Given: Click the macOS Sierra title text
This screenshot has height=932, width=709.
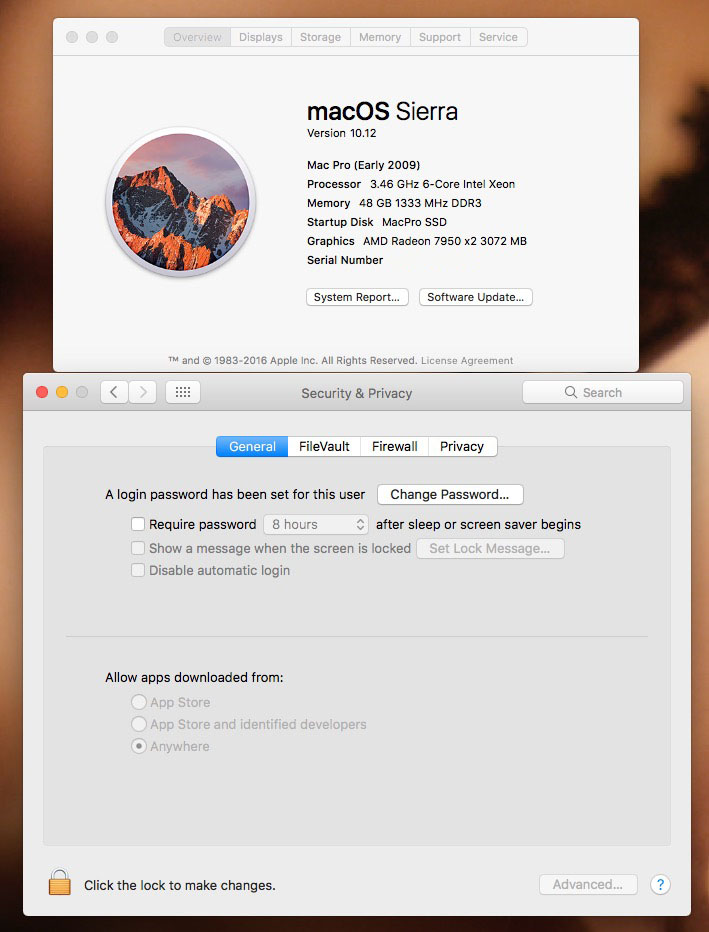Looking at the screenshot, I should (x=382, y=111).
